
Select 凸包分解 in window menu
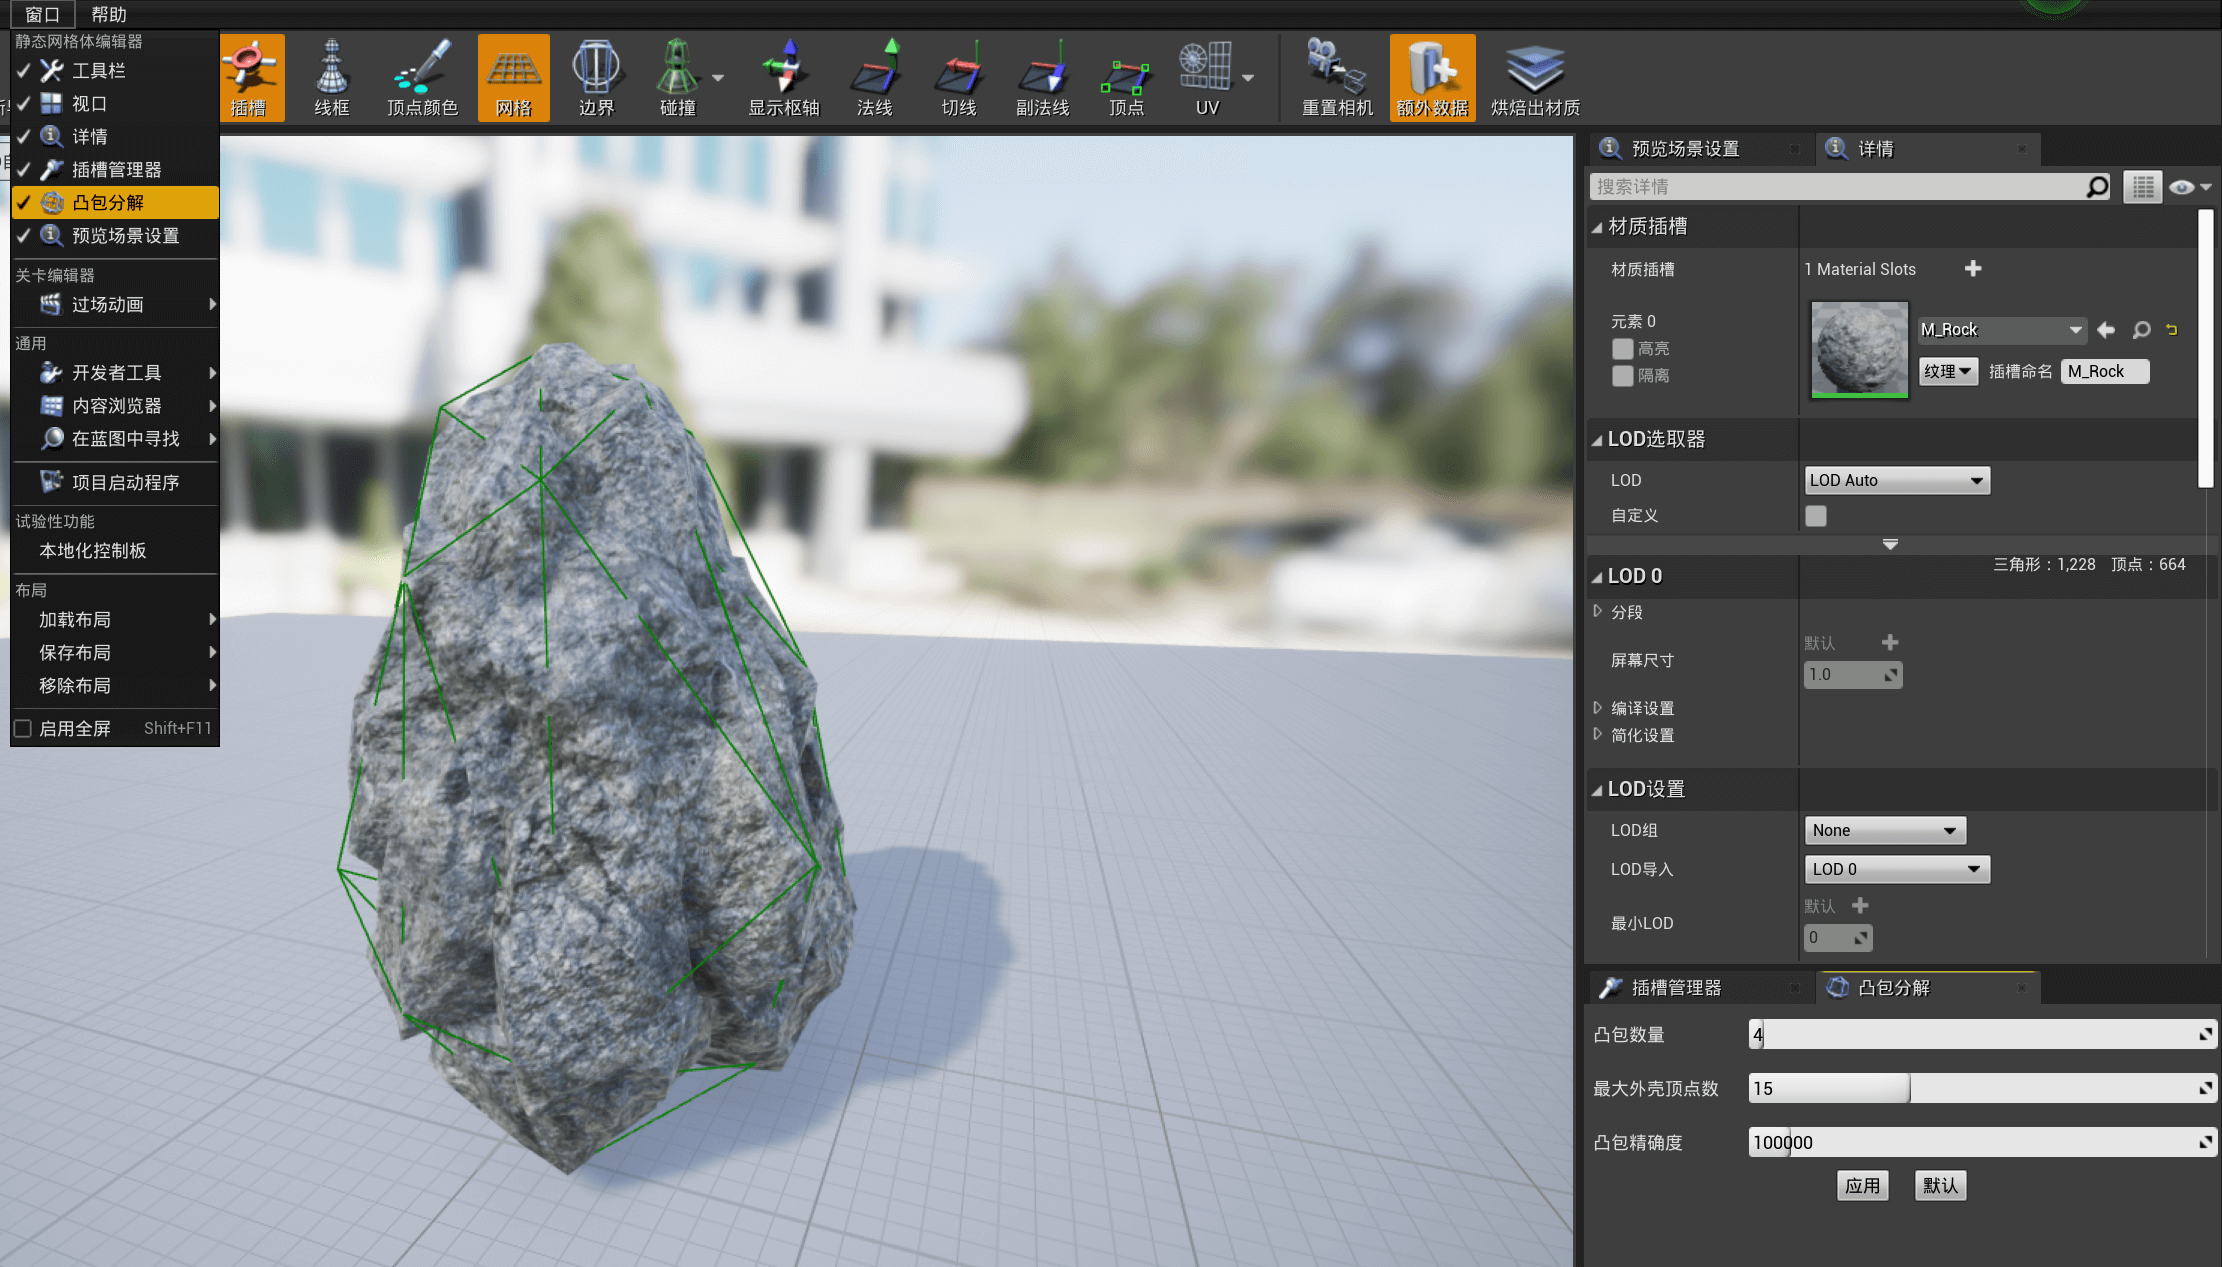[x=115, y=202]
